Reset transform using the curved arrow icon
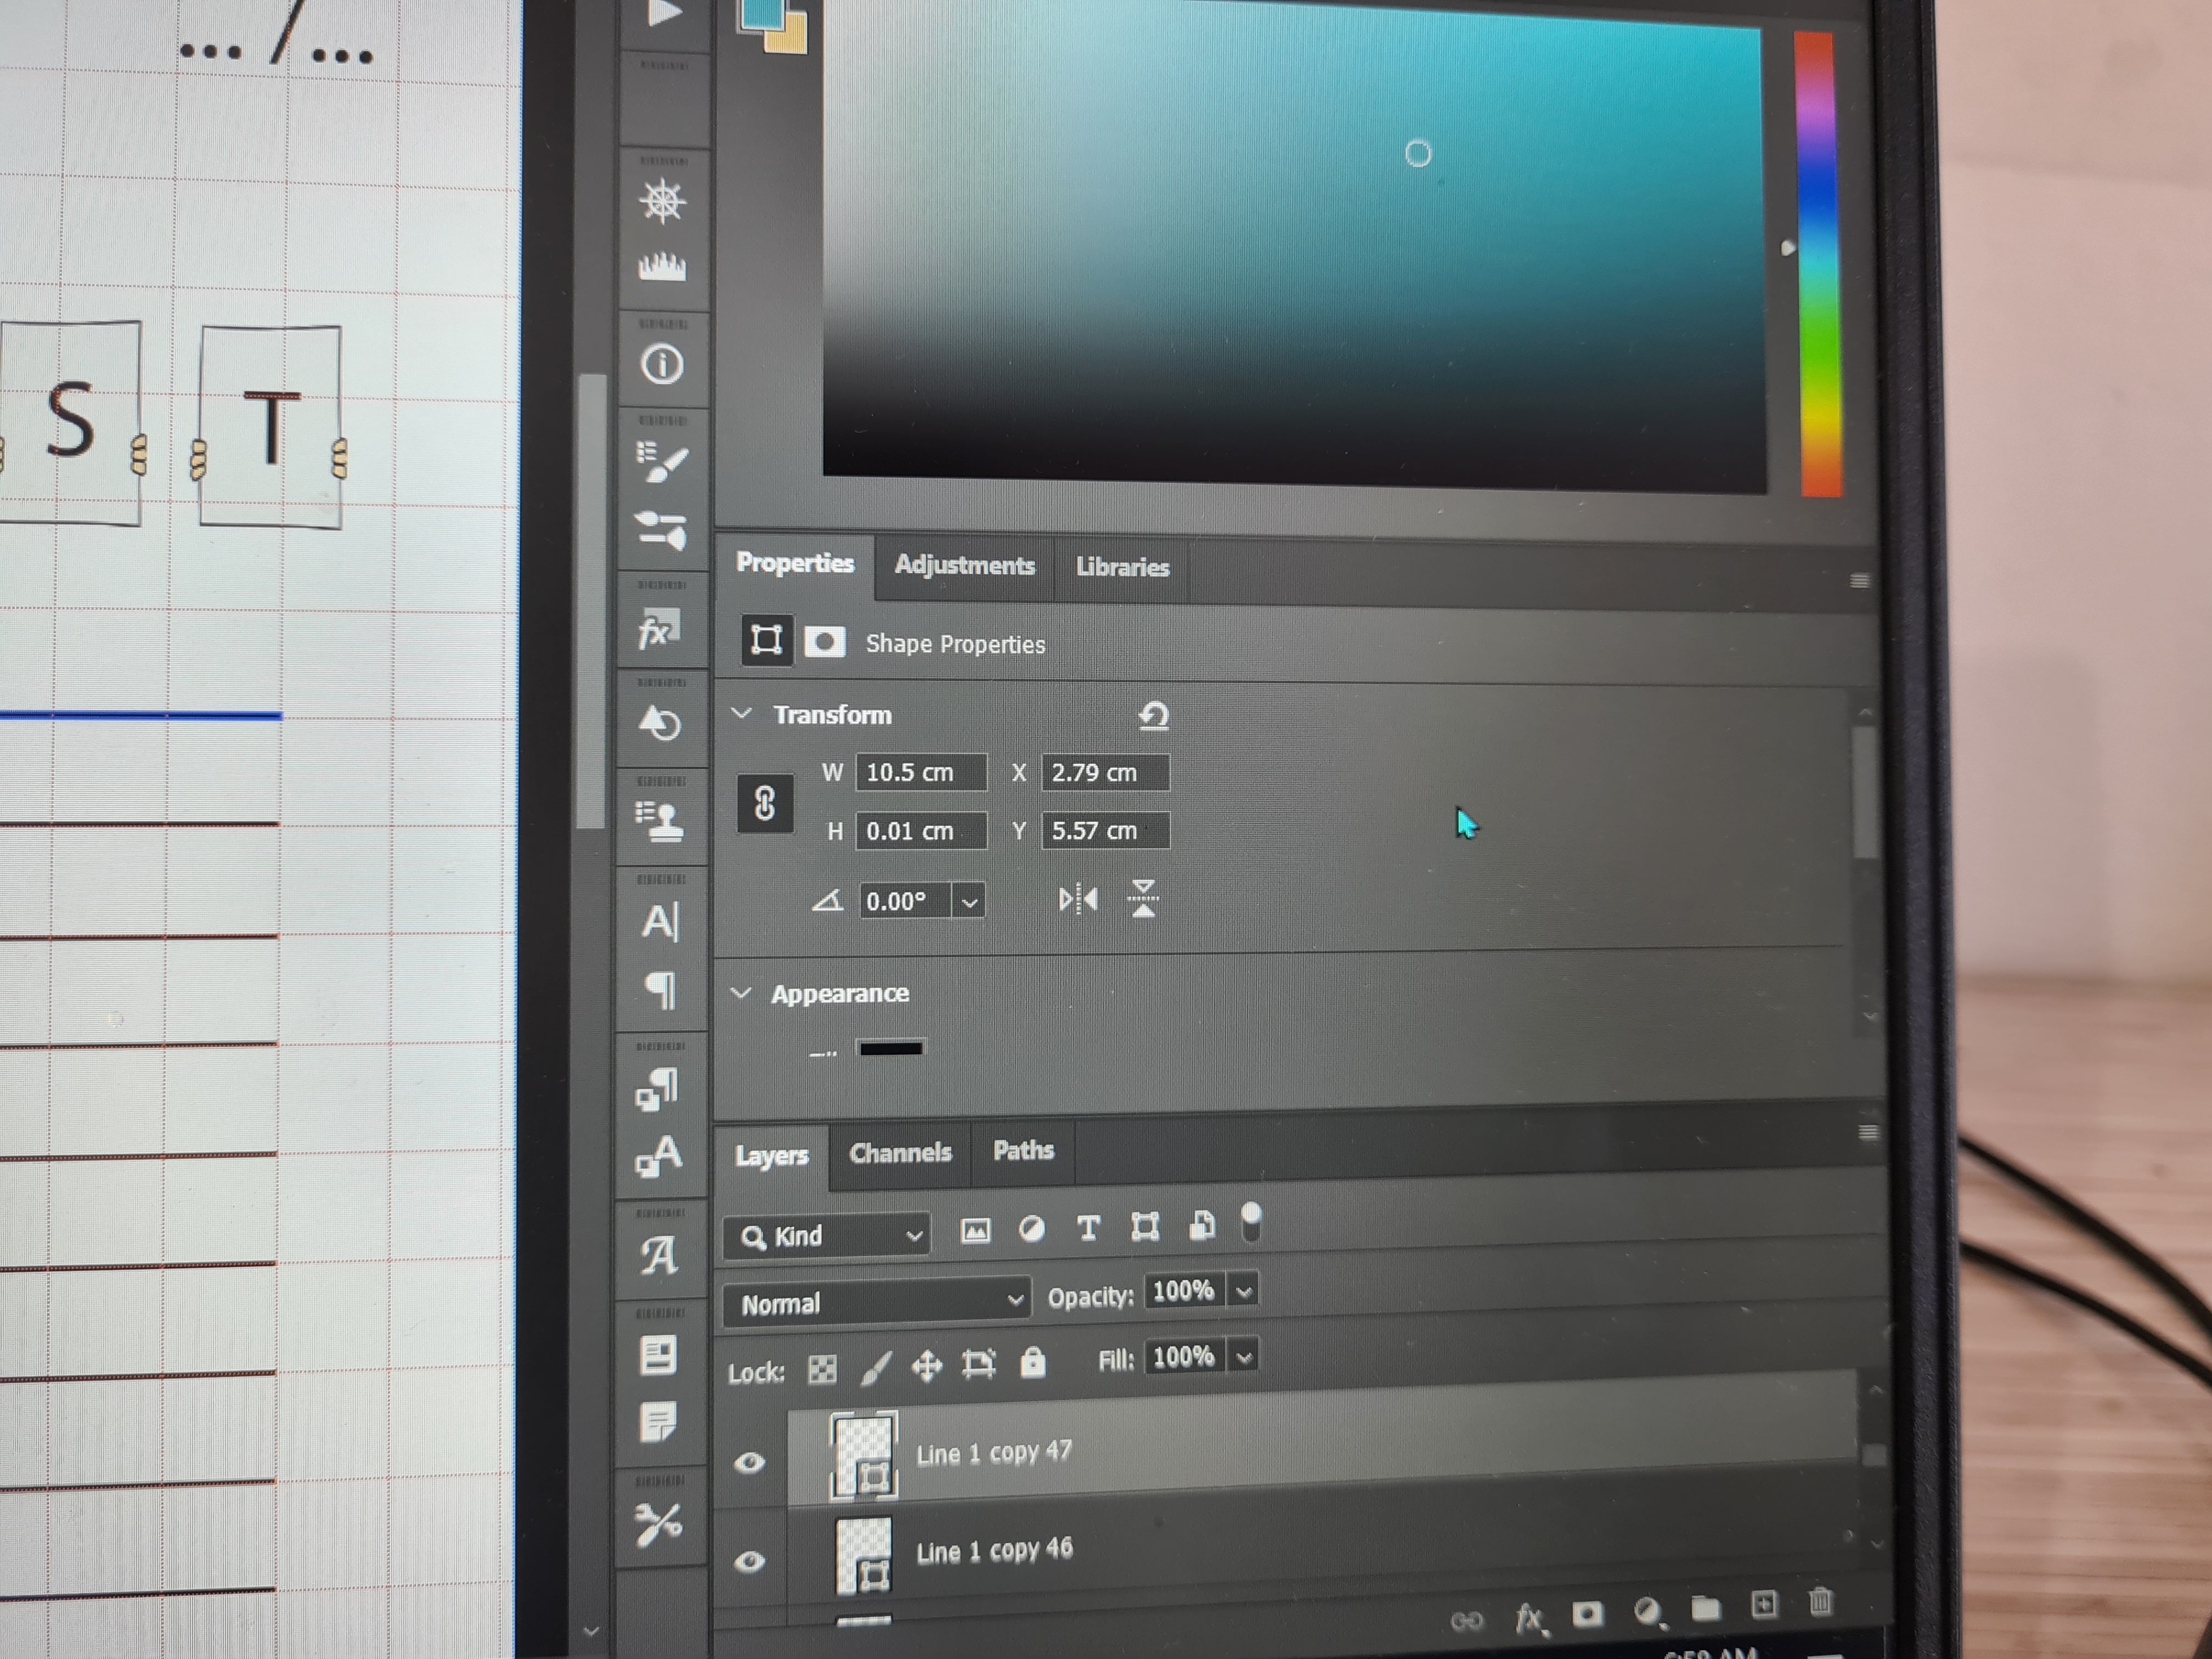Viewport: 2212px width, 1659px height. (x=1153, y=716)
